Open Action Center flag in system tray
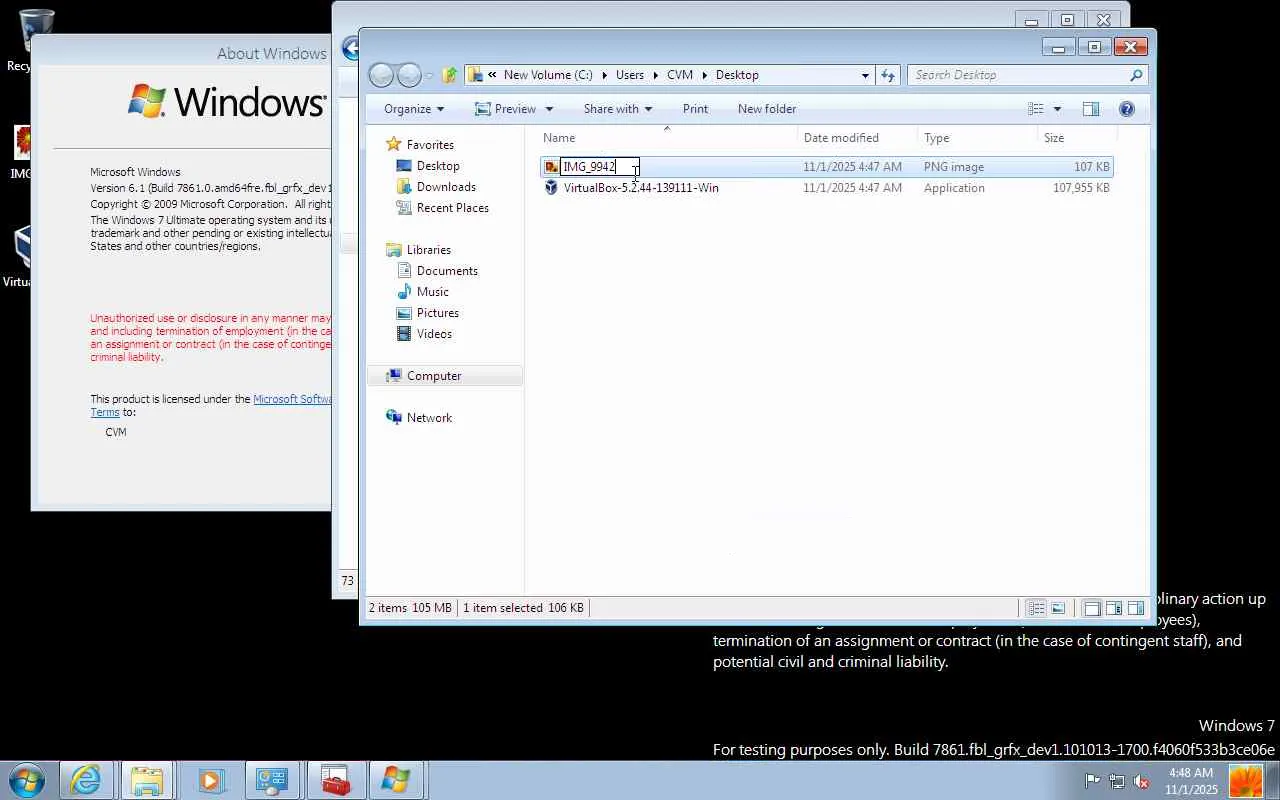Screen dimensions: 1280x800 pyautogui.click(x=1093, y=781)
